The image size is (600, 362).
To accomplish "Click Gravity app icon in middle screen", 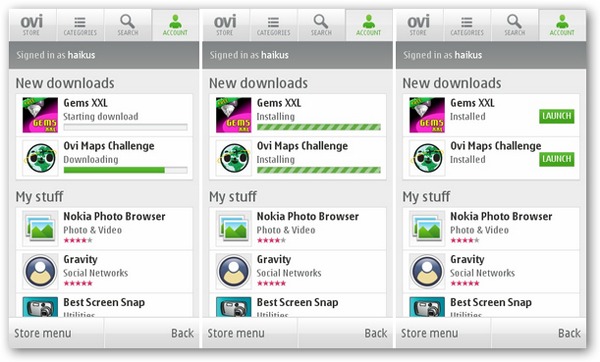I will (x=234, y=271).
